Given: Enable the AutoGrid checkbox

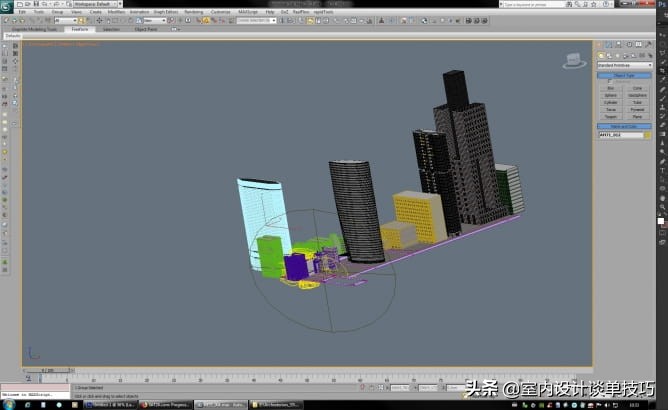Looking at the screenshot, I should [x=609, y=81].
